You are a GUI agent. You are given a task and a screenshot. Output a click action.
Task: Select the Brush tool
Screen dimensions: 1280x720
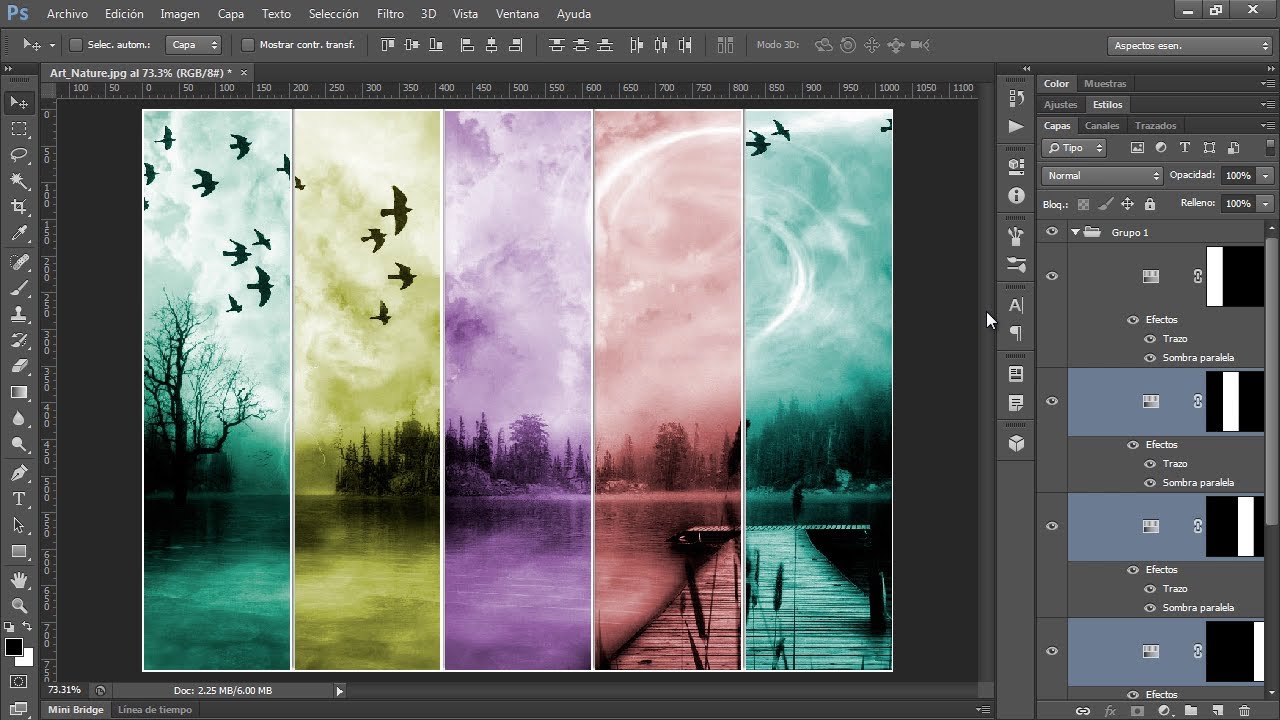[x=19, y=288]
